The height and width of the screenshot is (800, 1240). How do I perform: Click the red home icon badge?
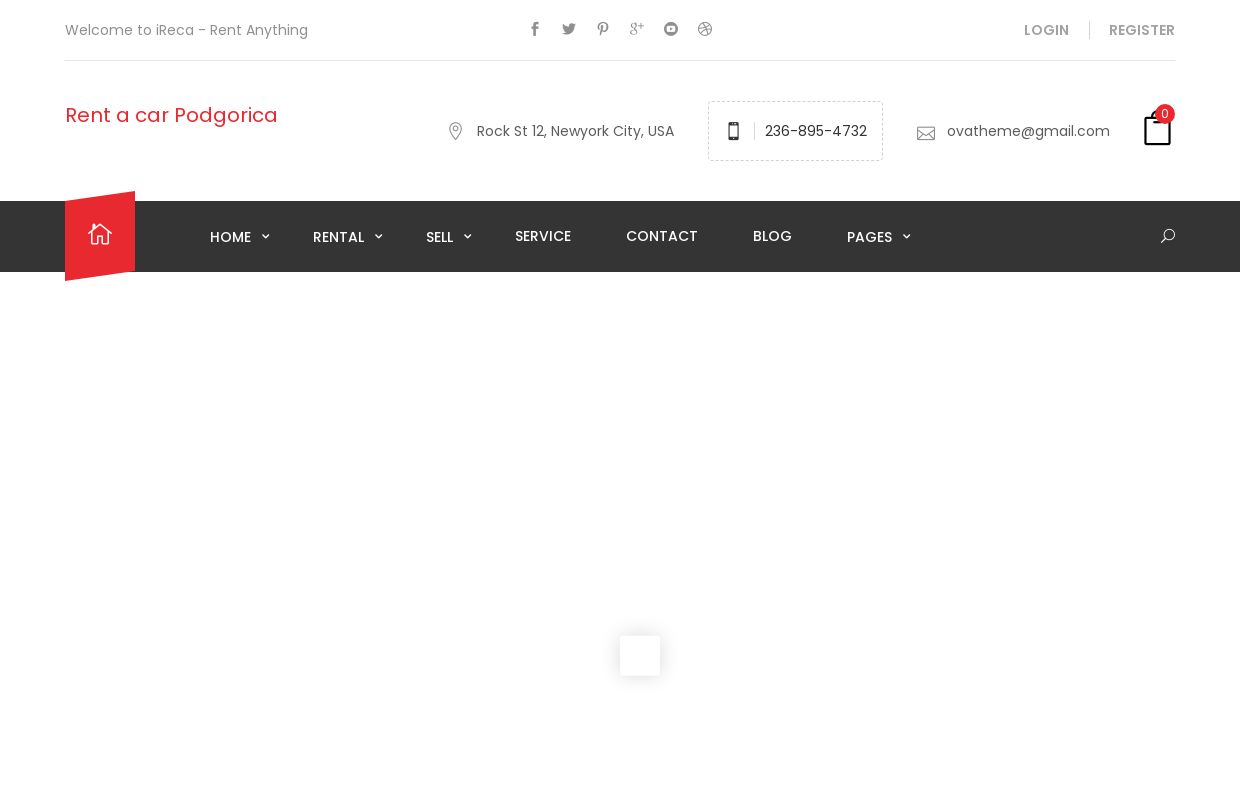(100, 235)
